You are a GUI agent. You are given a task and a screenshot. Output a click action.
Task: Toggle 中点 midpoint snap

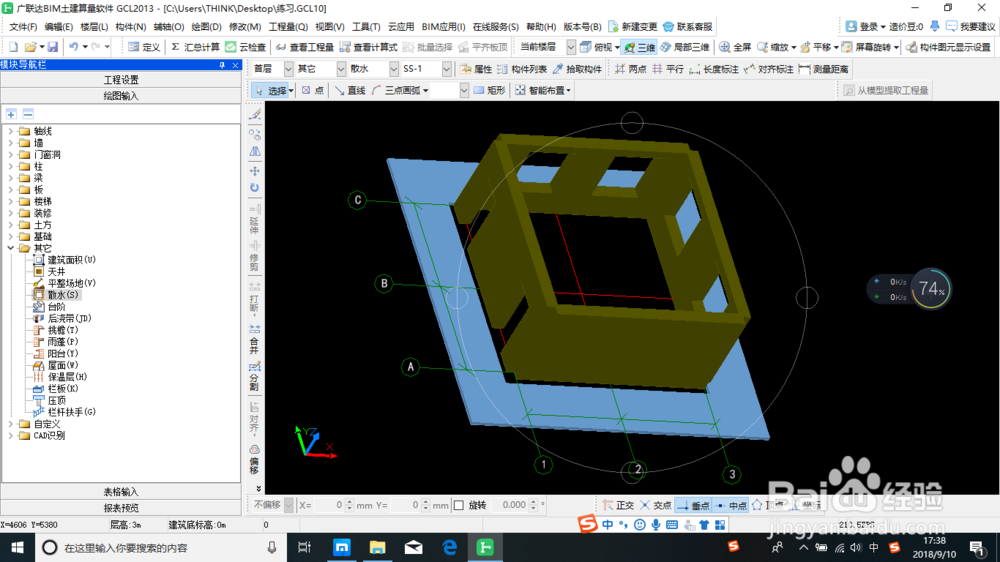tap(731, 505)
